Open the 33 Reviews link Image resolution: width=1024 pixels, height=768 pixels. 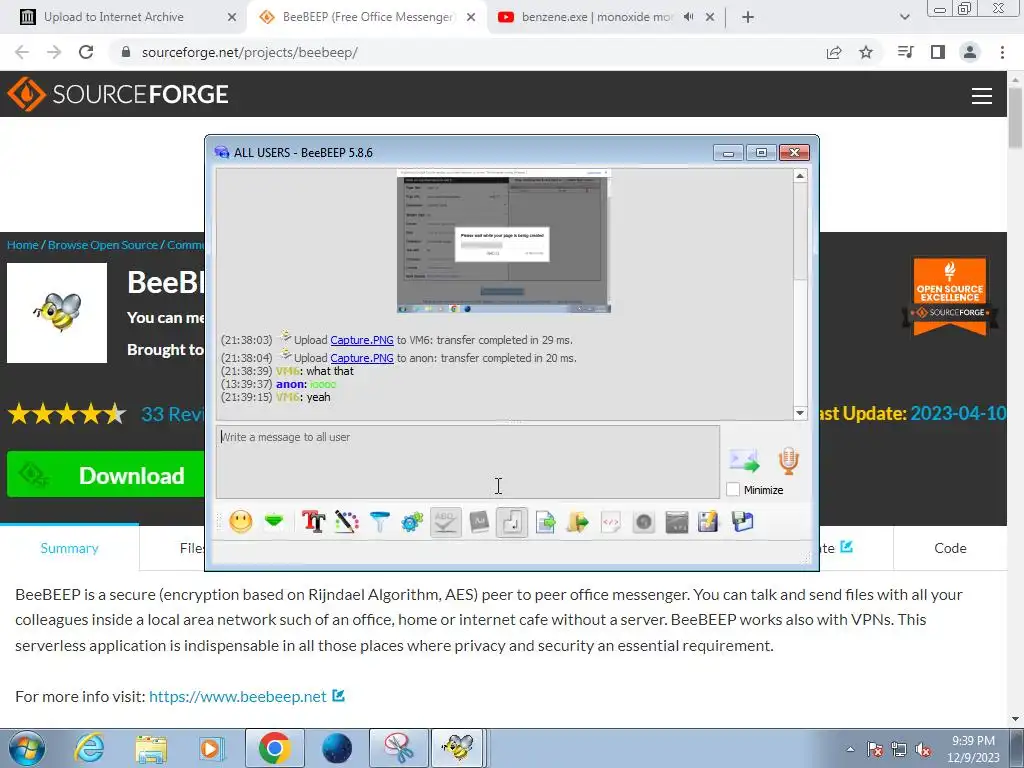(x=172, y=414)
